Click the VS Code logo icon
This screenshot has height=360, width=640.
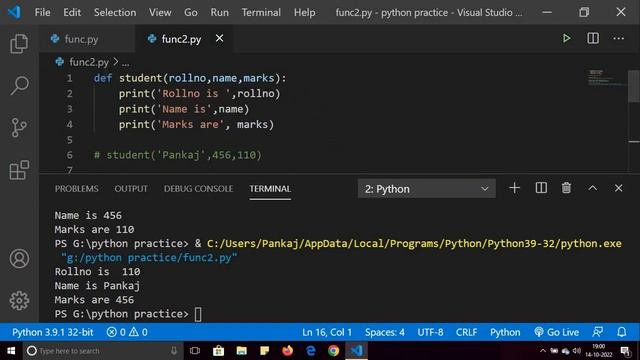14,12
